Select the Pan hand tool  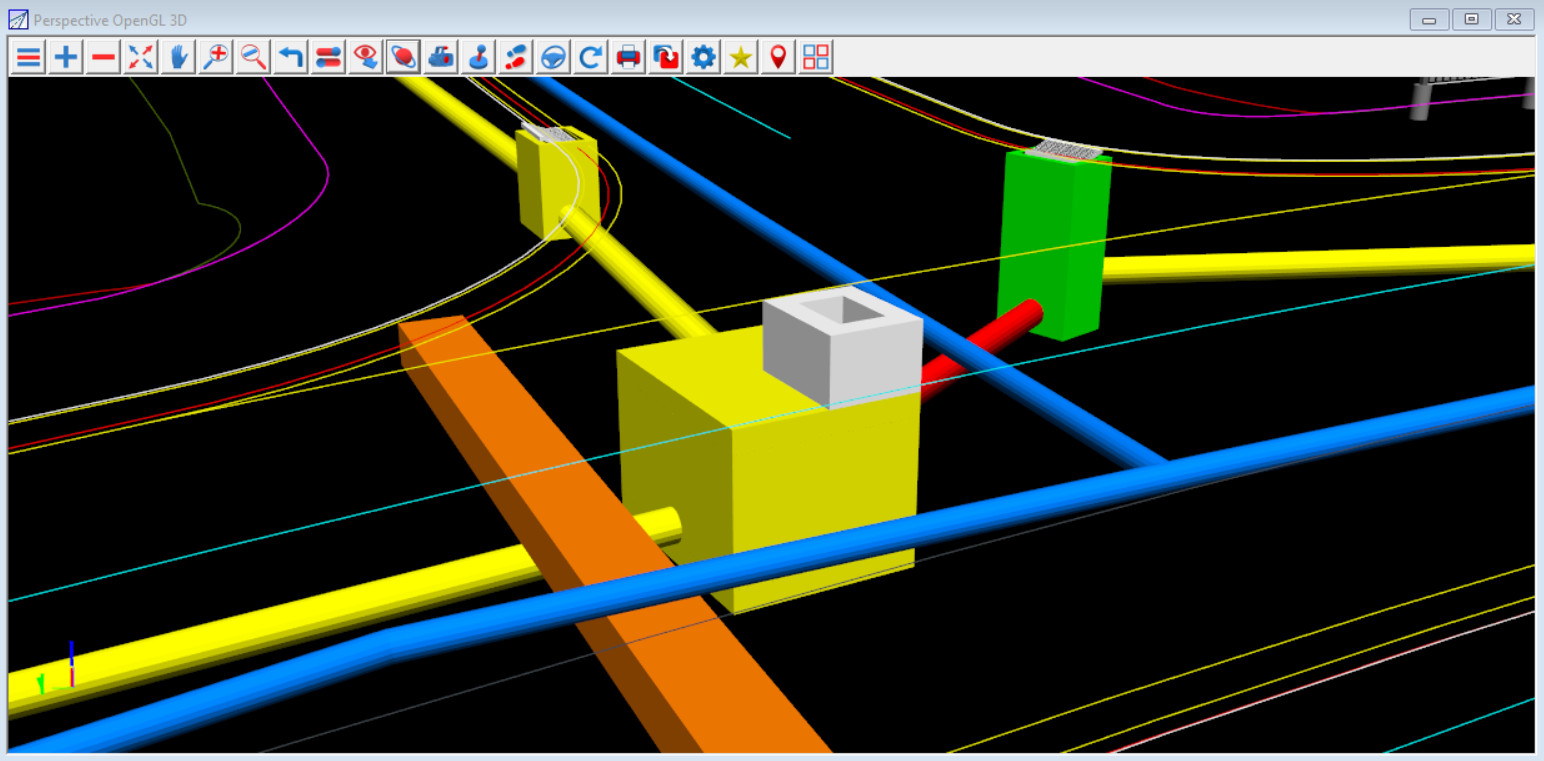click(177, 57)
